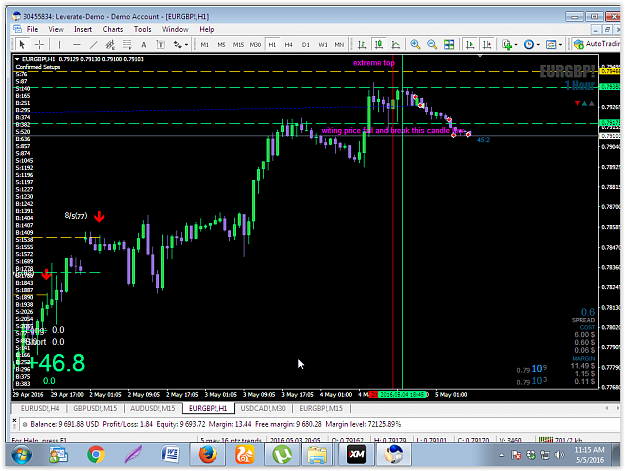The height and width of the screenshot is (471, 625).
Task: Toggle the H1 timeframe button
Action: pos(272,44)
